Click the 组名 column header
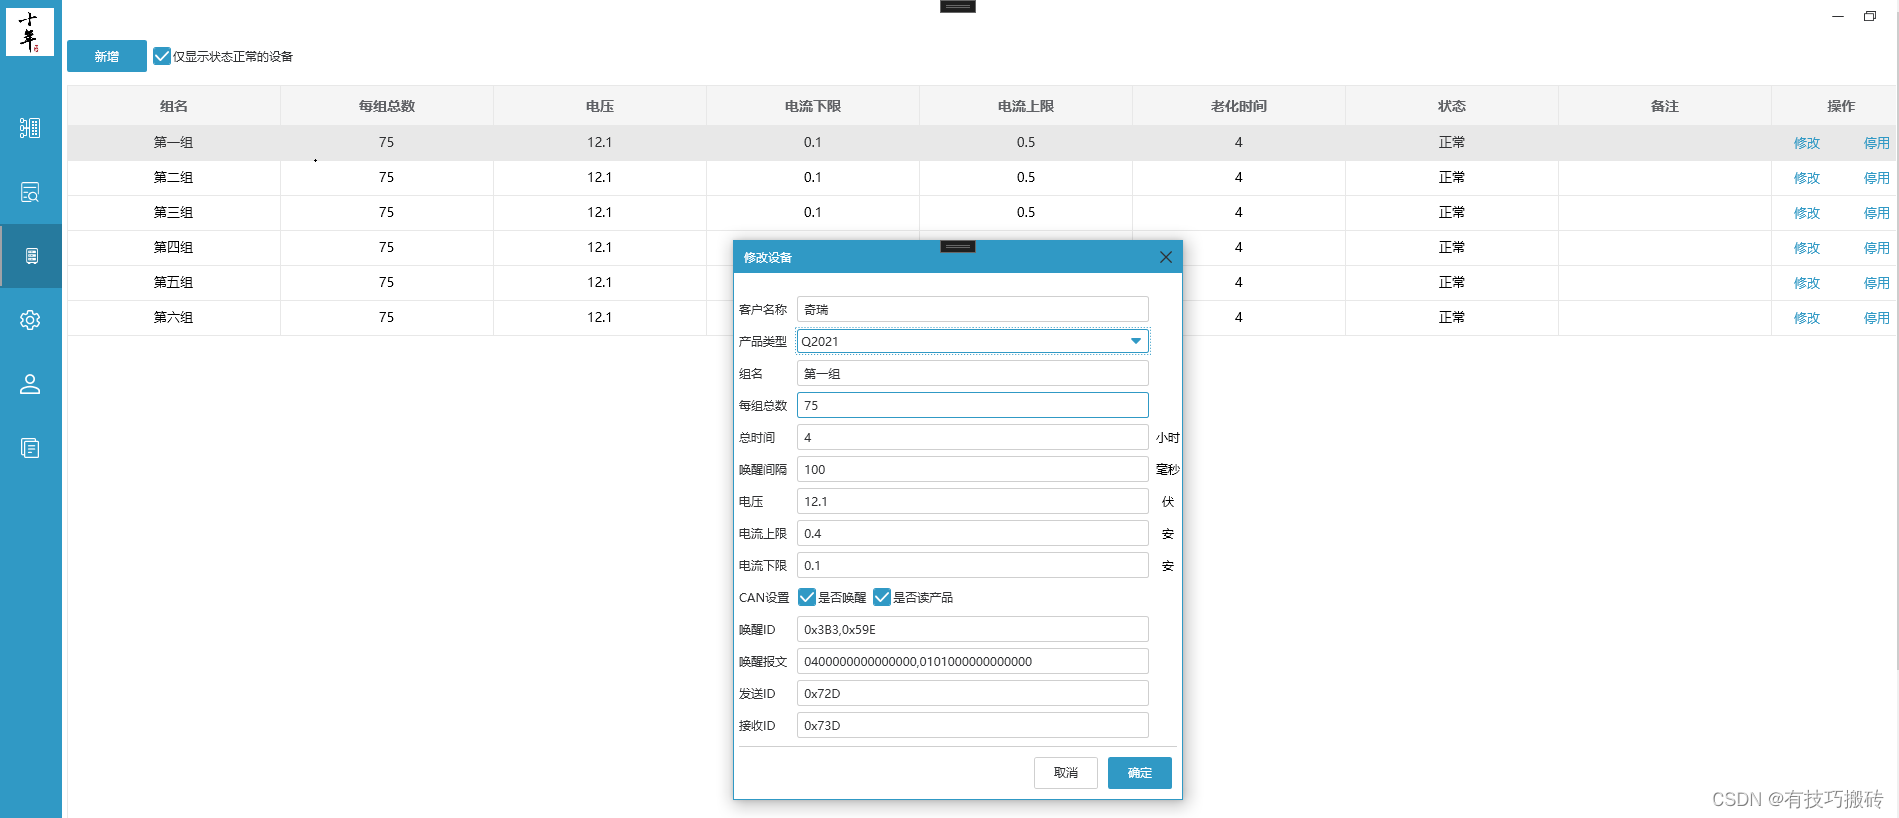1899x818 pixels. (174, 106)
